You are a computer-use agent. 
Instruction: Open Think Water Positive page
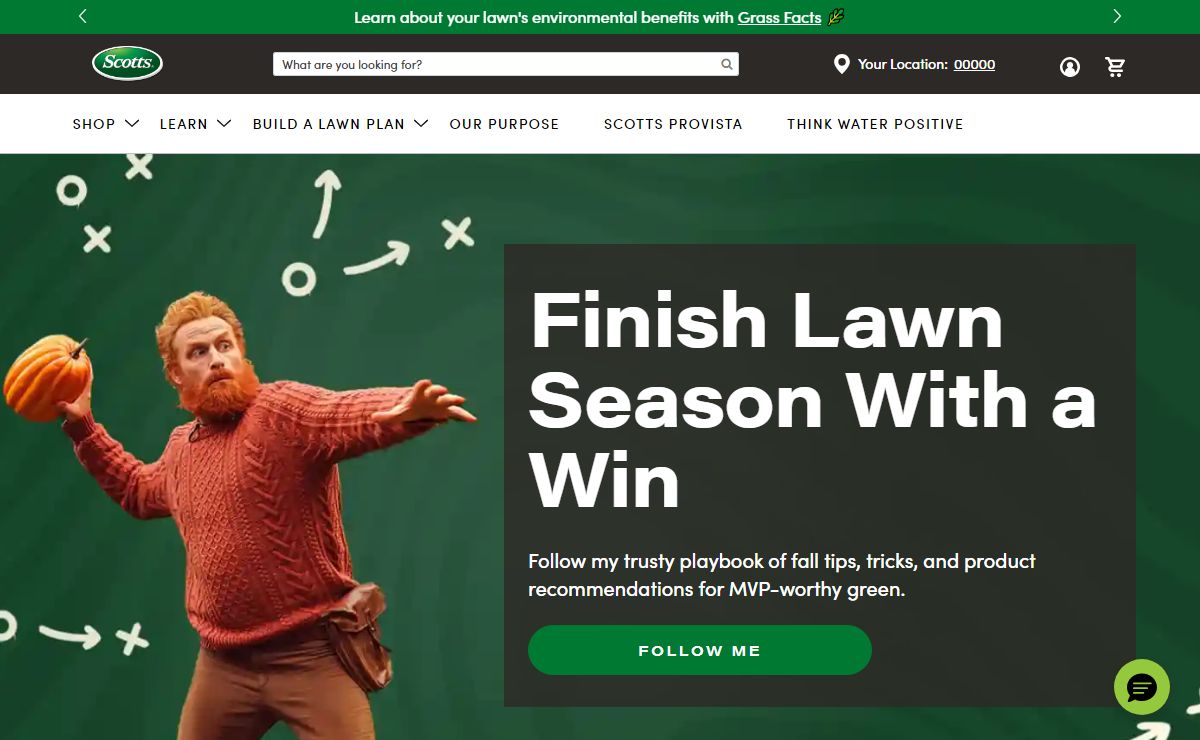875,124
